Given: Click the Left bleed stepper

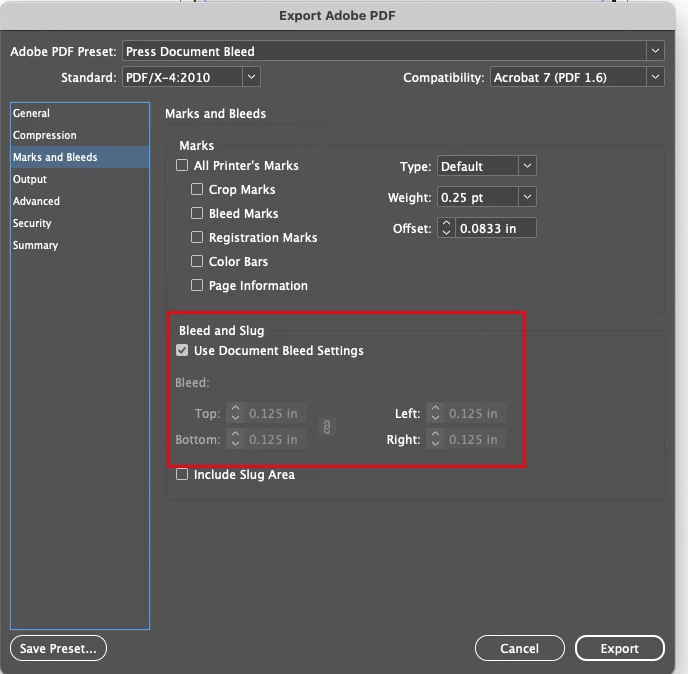Looking at the screenshot, I should click(x=435, y=413).
